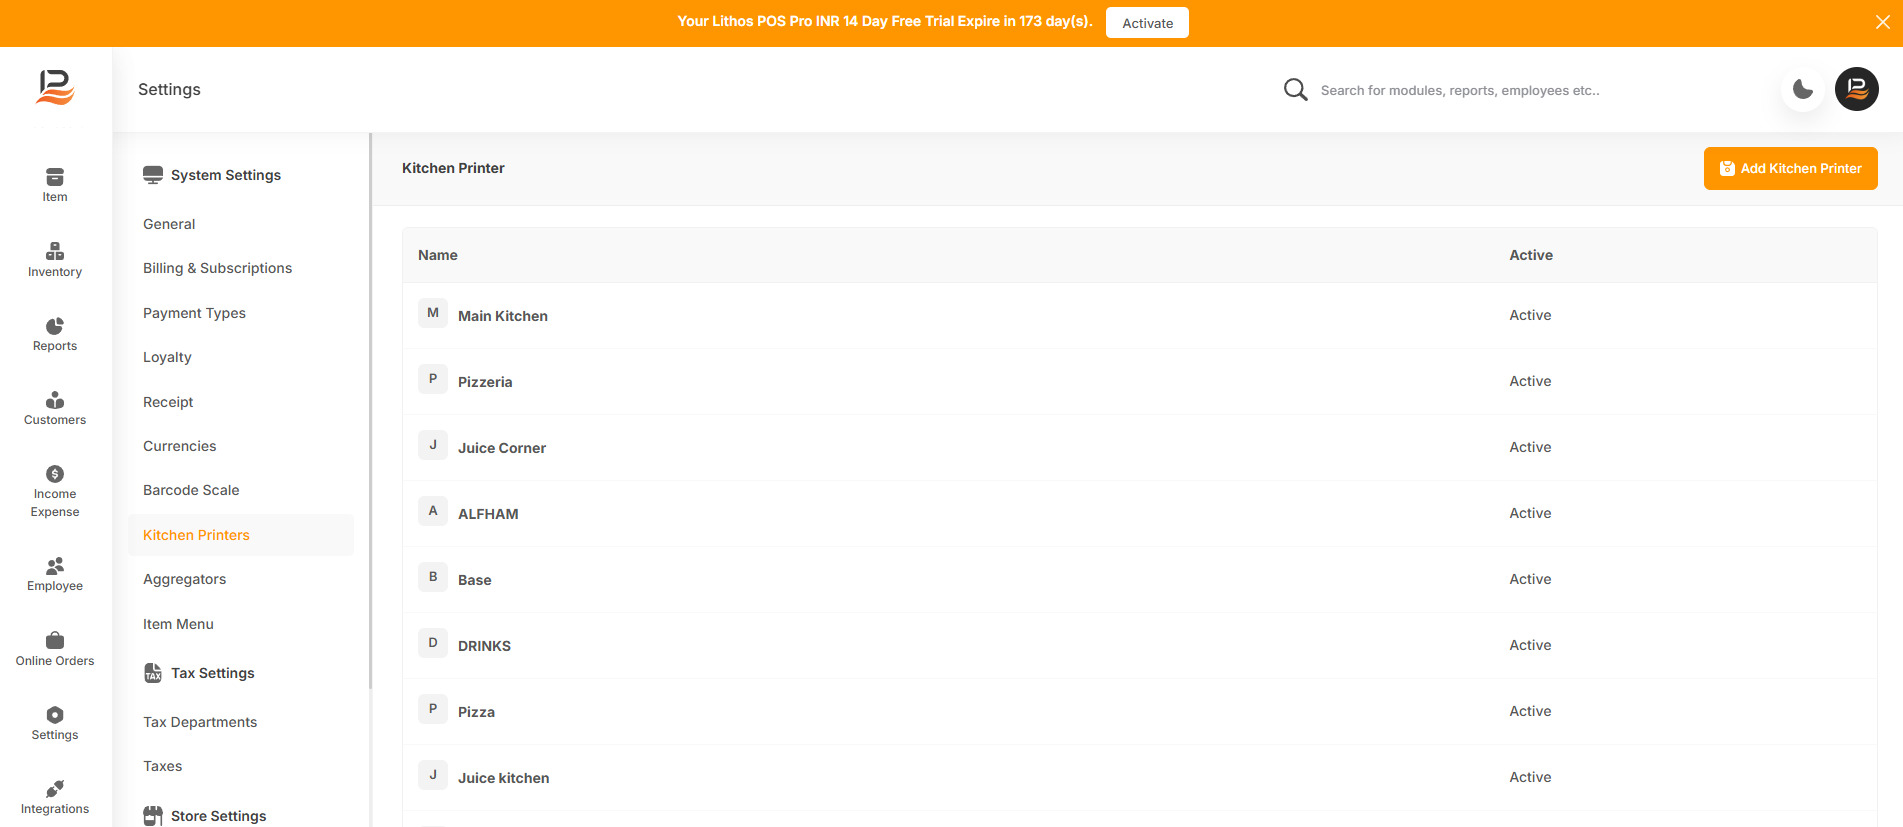Click the Tax Settings section heading
1903x827 pixels.
[x=213, y=673]
